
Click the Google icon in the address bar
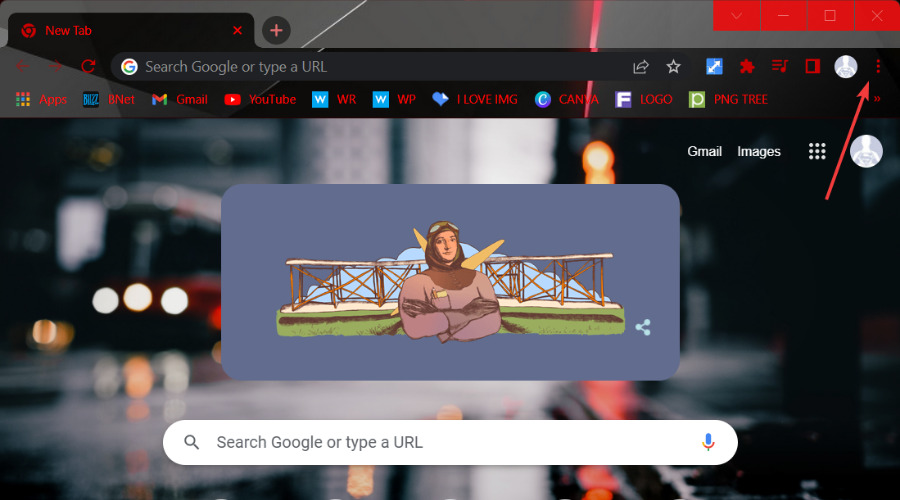(129, 67)
